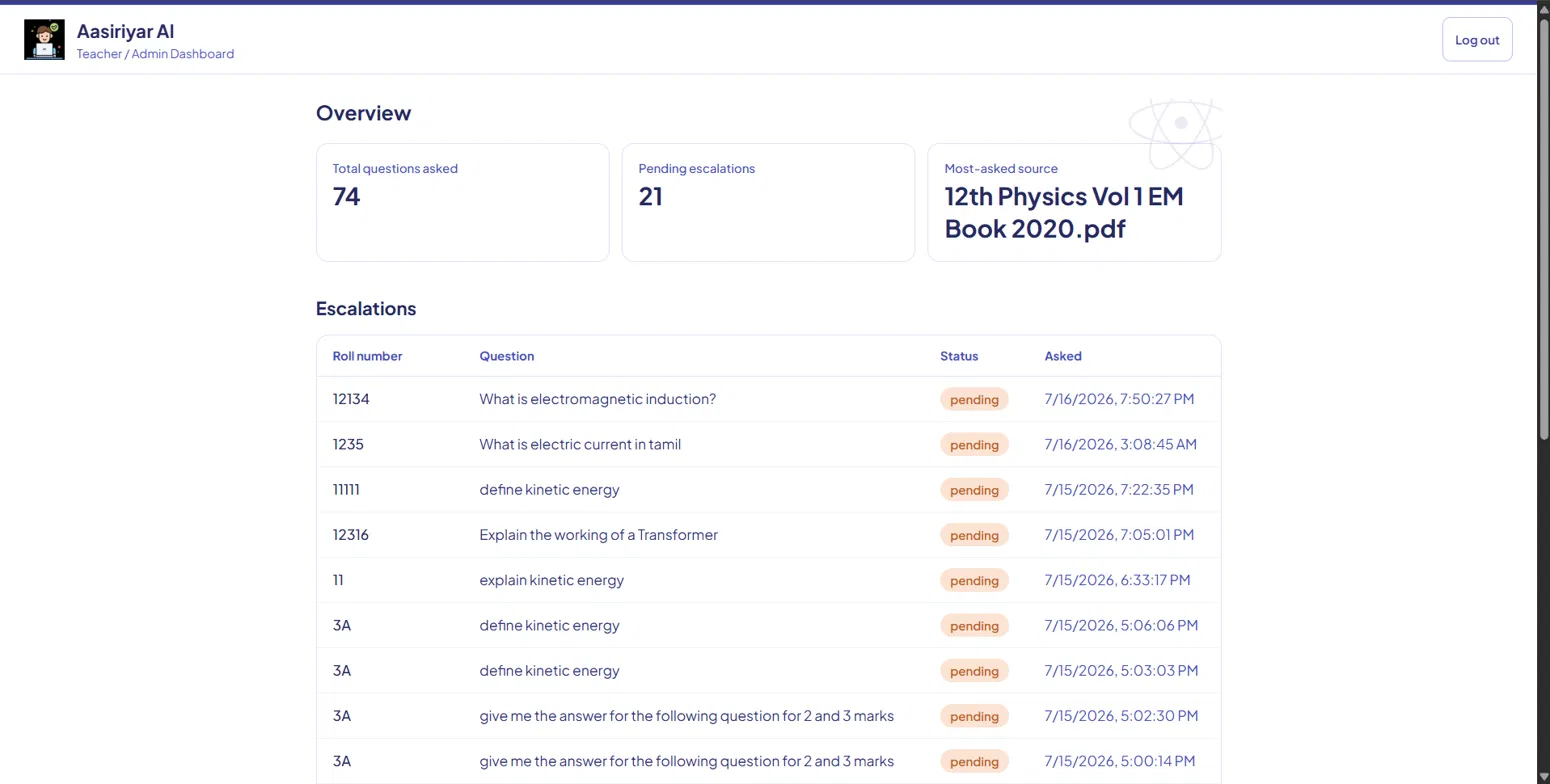
Task: Click pending badge in the 5:03:03 PM row
Action: click(974, 671)
